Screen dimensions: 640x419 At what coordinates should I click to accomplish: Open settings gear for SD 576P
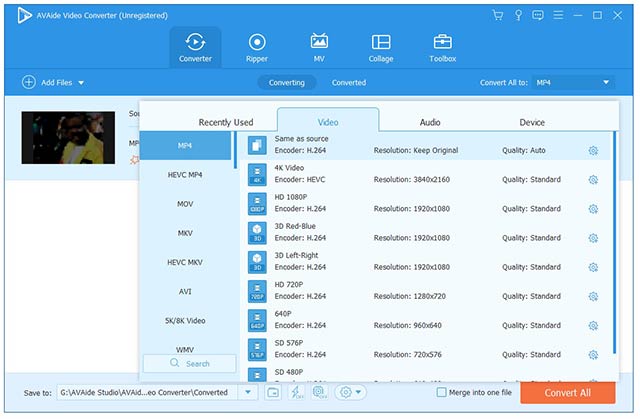click(593, 355)
